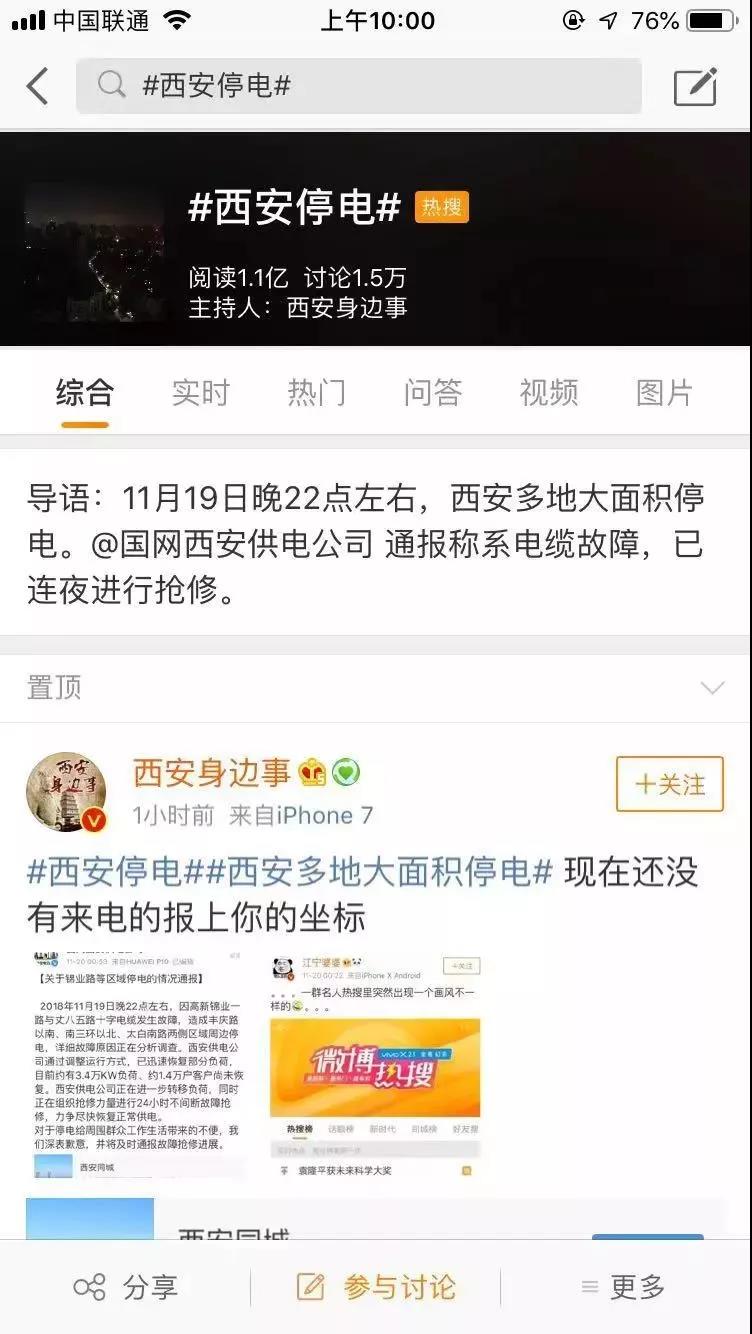Switch to the 实时 tab

[x=200, y=393]
